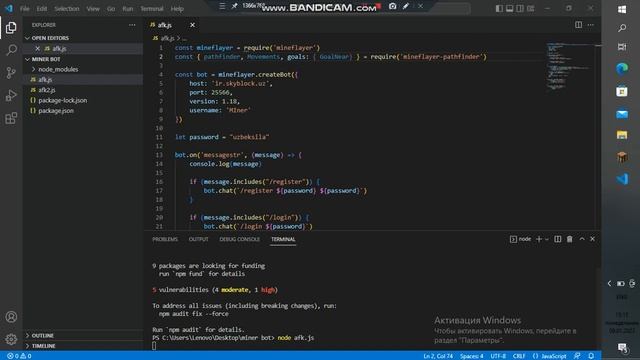Screen dimensions: 640x360
Task: Open Run and Debug view
Action: coord(11,96)
